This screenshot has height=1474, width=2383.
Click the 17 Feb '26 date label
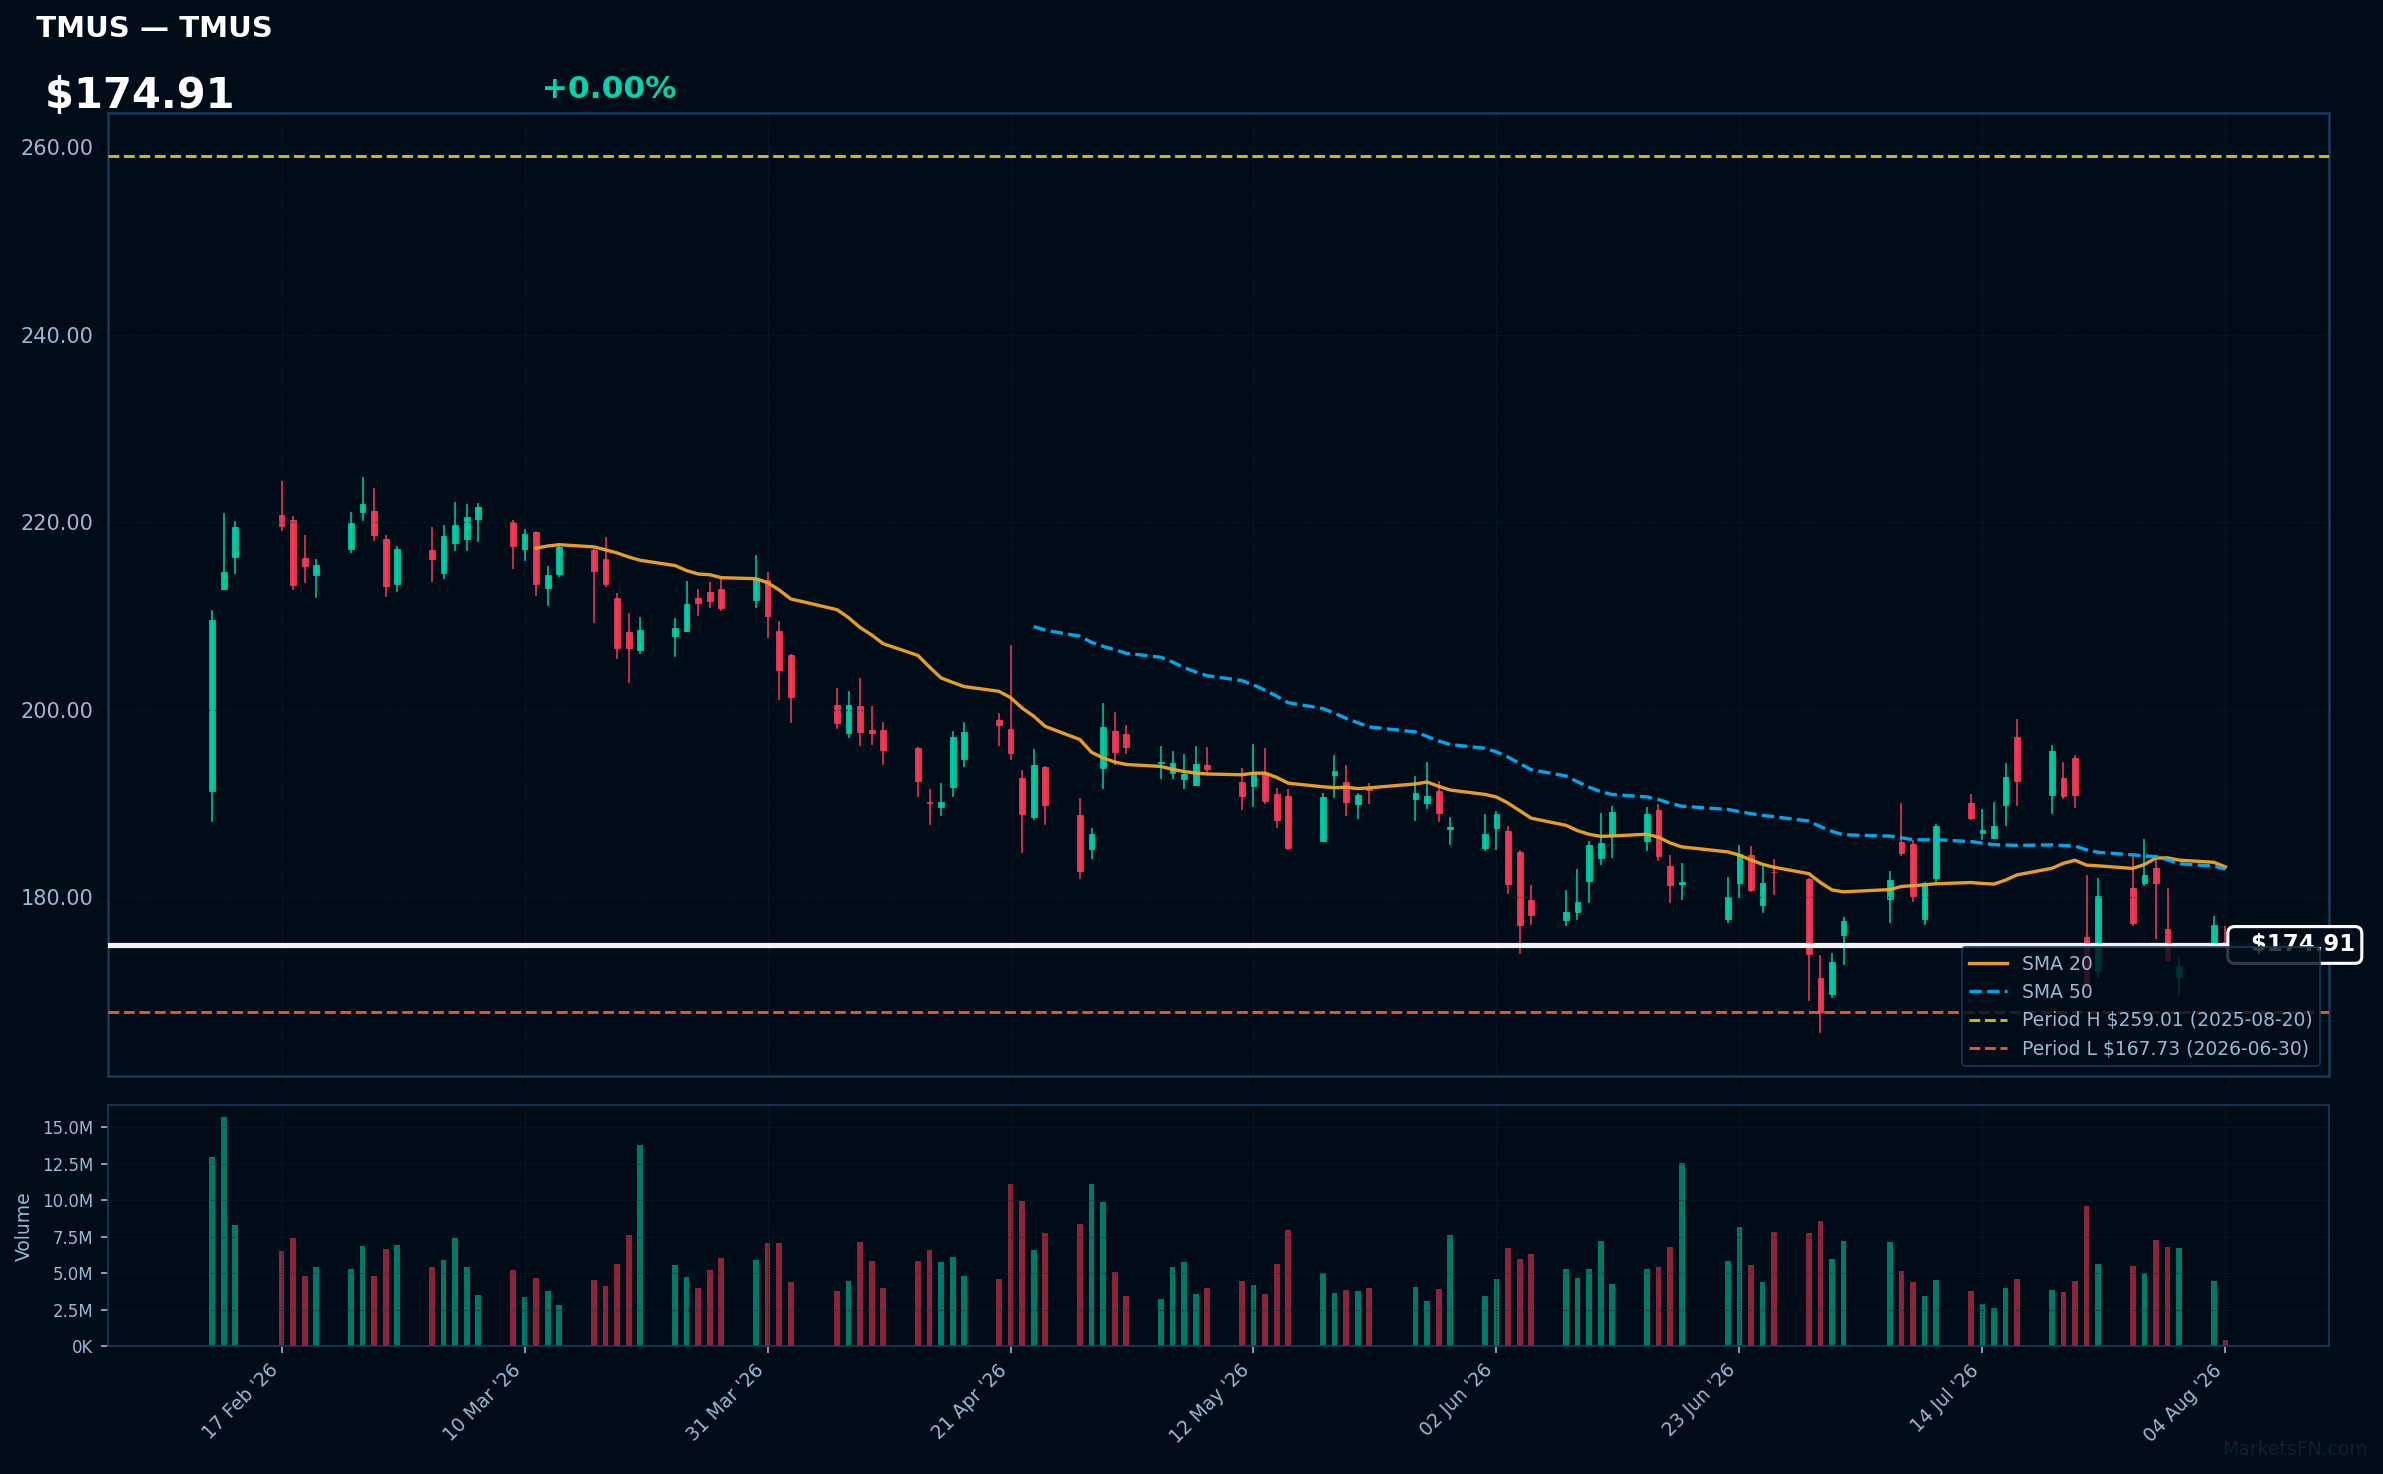[x=240, y=1400]
